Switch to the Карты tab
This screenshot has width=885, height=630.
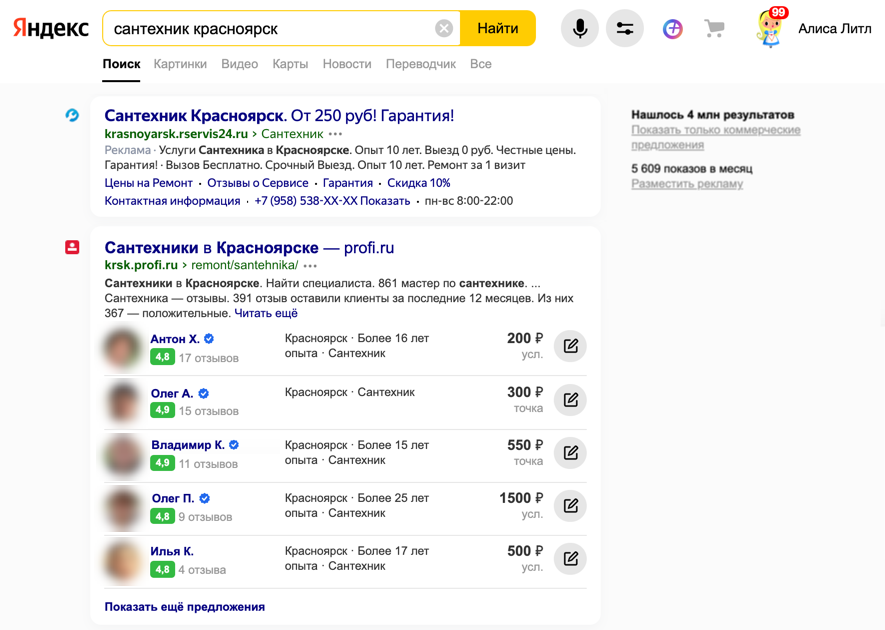[x=290, y=64]
